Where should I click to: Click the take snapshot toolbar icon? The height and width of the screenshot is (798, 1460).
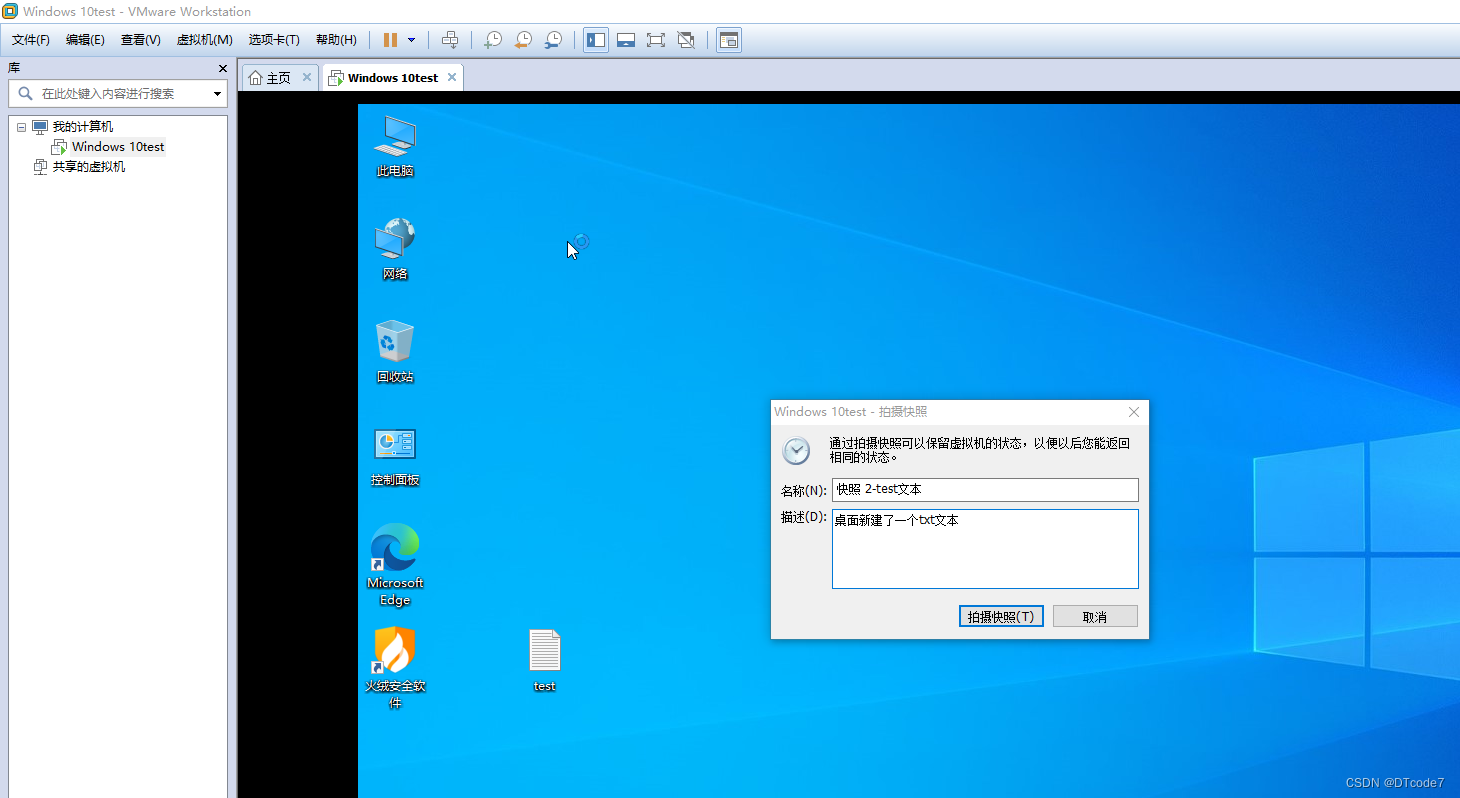pyautogui.click(x=493, y=40)
